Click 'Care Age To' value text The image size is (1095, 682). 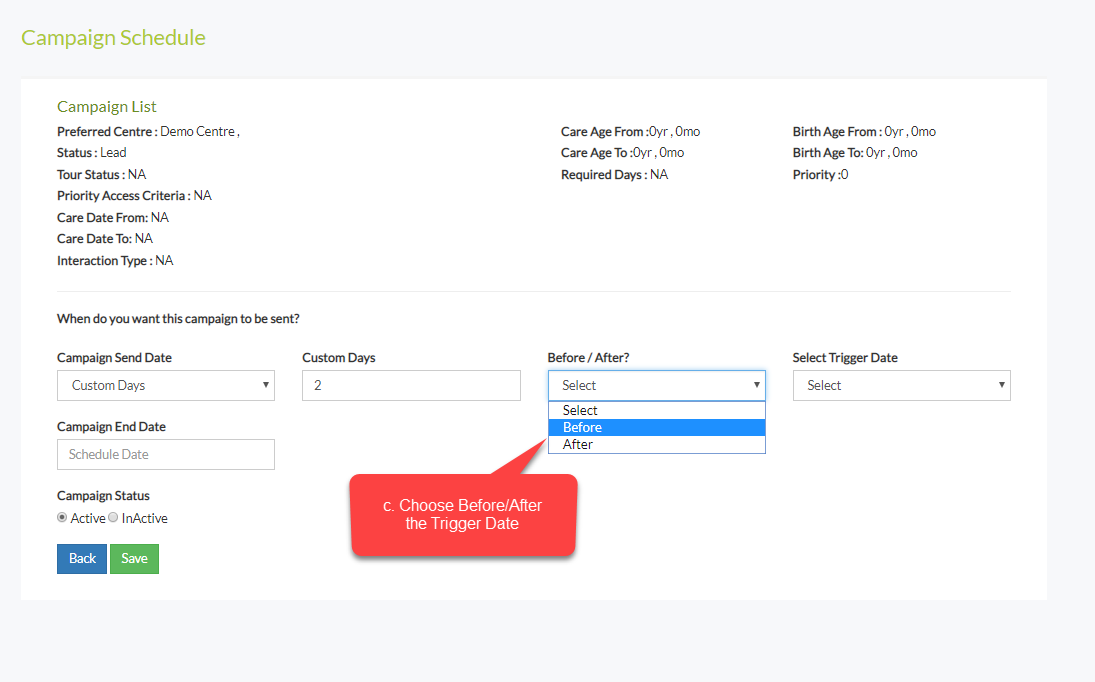659,153
